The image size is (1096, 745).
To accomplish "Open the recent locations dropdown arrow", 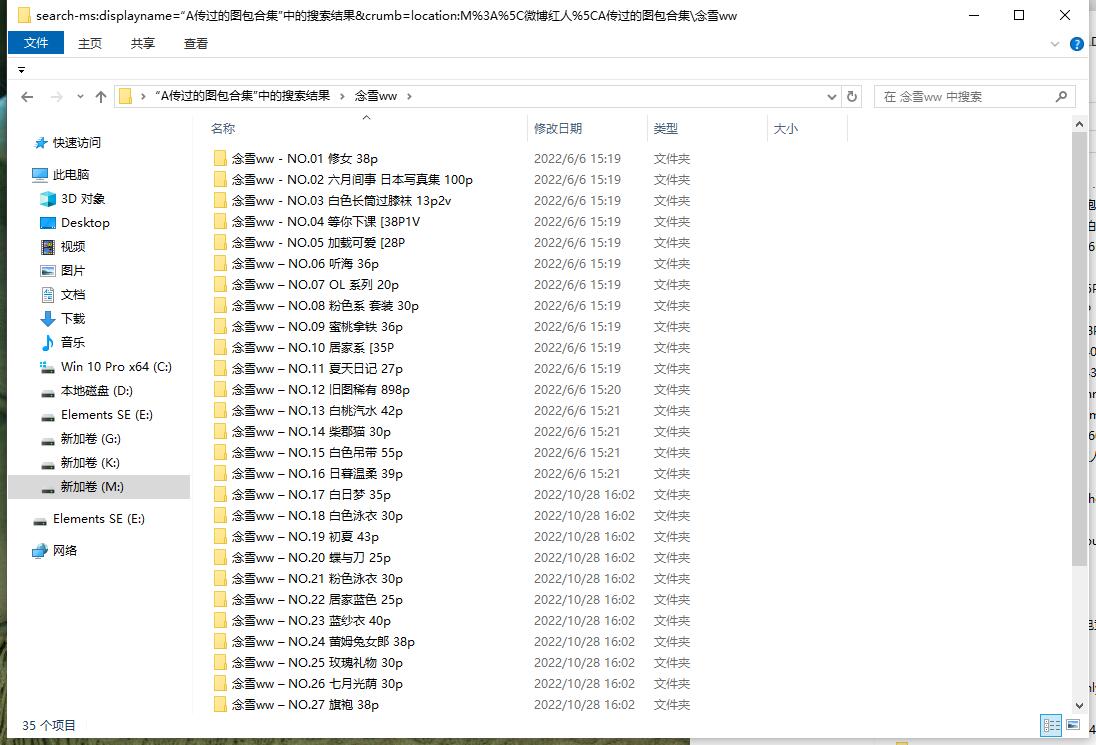I will tap(79, 97).
